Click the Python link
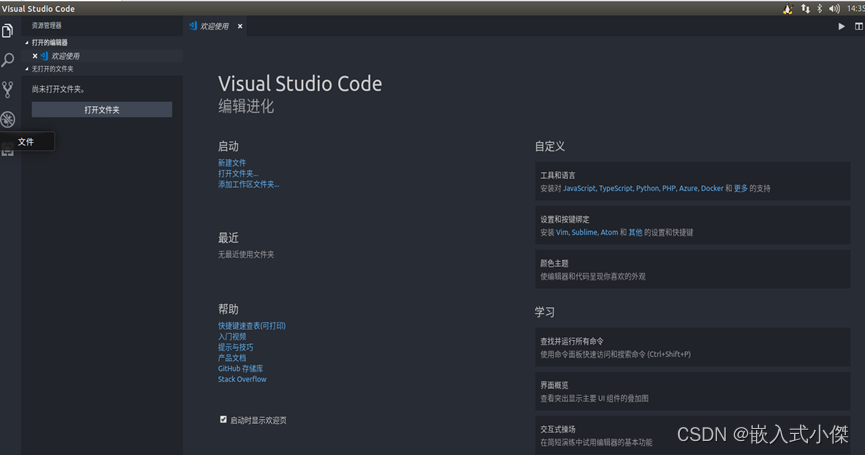 tap(648, 188)
